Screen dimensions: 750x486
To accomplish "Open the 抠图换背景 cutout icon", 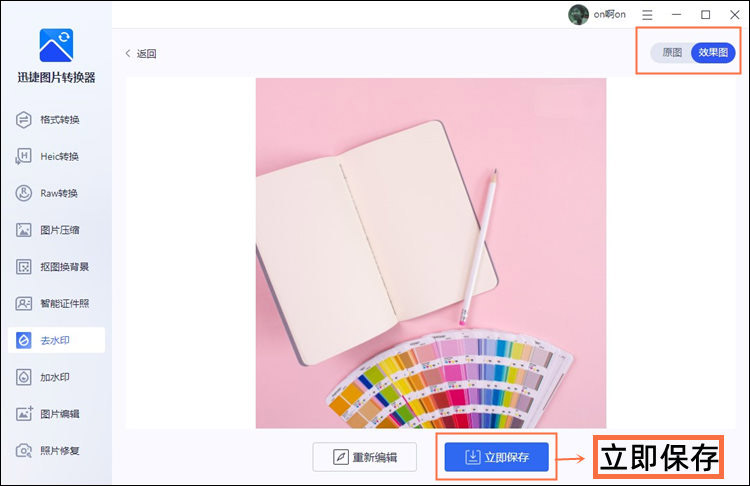I will [x=23, y=267].
